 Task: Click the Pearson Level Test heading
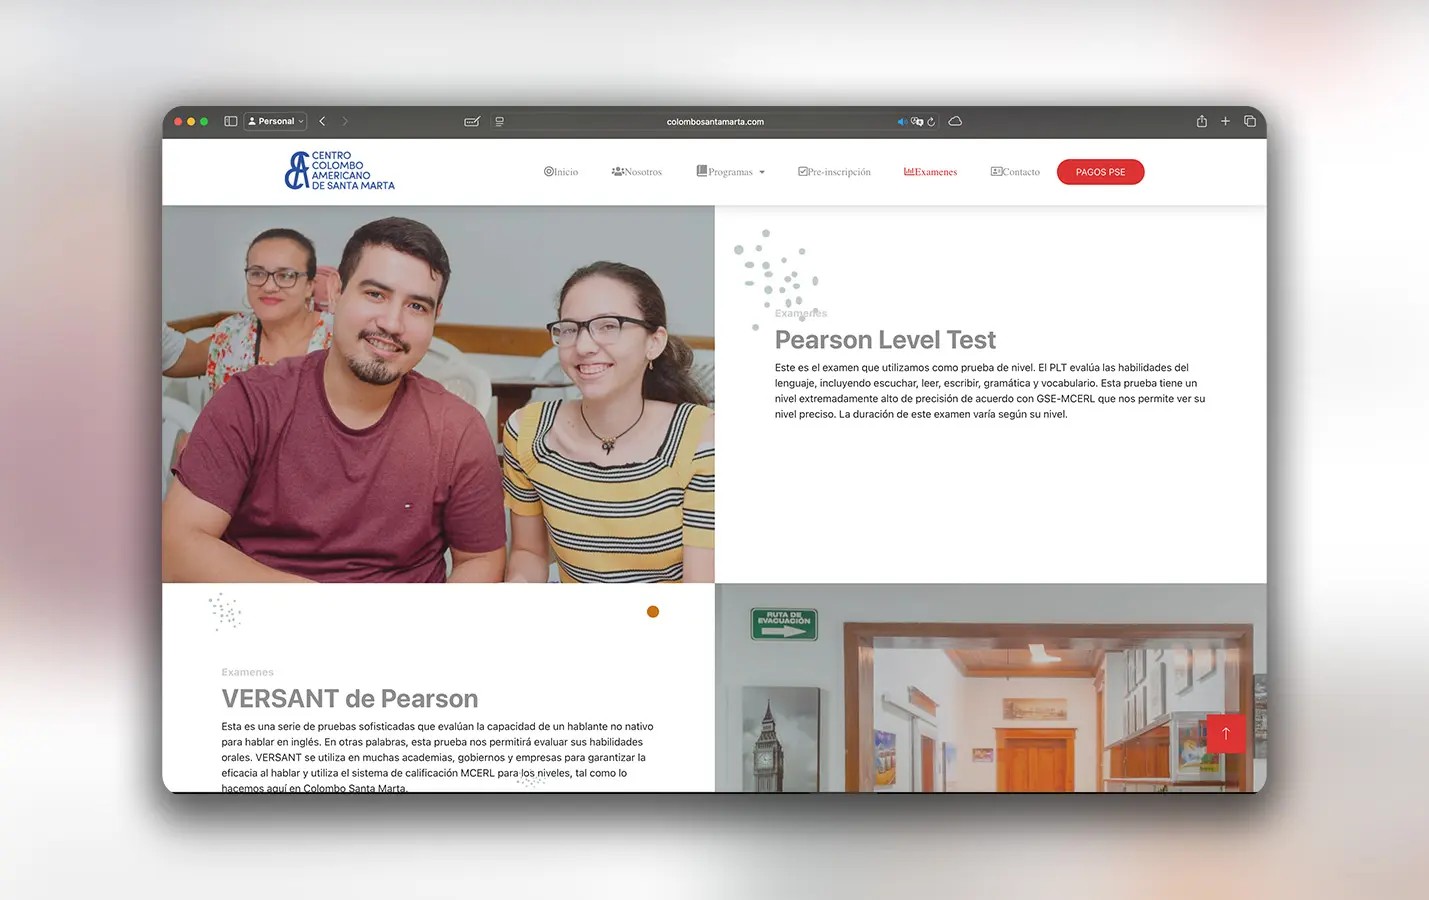coord(885,340)
